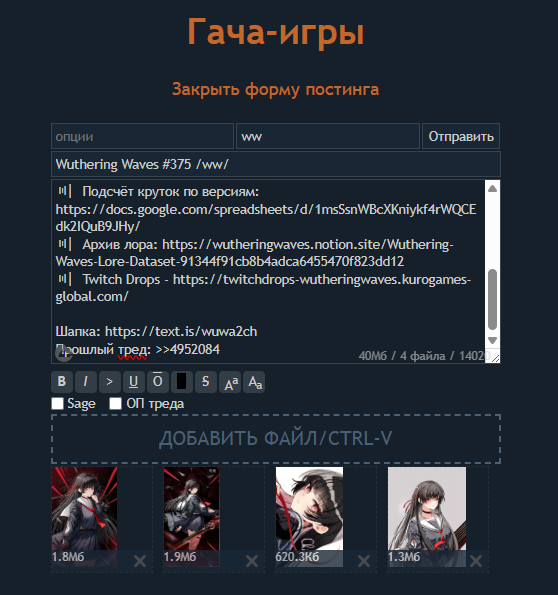The image size is (558, 595).
Task: Click the spoiler black box button
Action: [181, 381]
